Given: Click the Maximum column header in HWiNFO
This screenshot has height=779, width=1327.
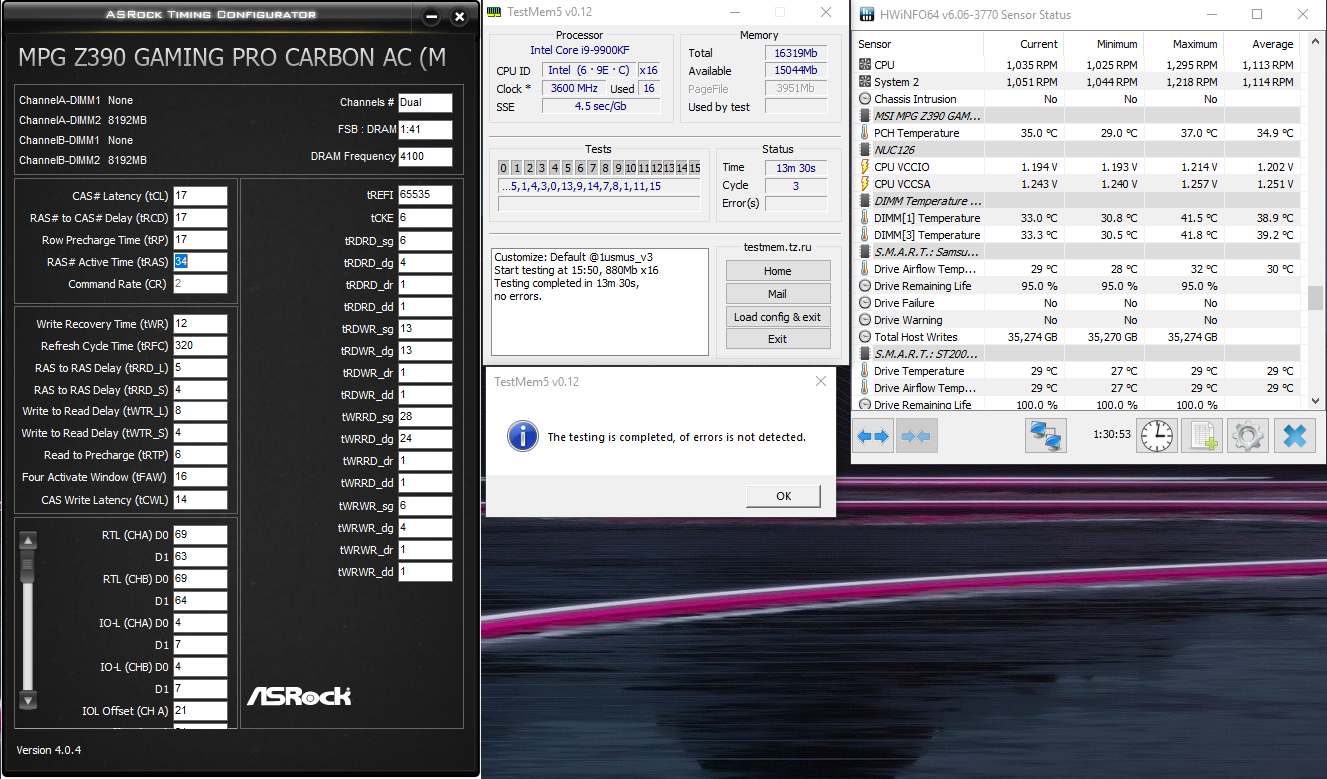Looking at the screenshot, I should 1182,44.
